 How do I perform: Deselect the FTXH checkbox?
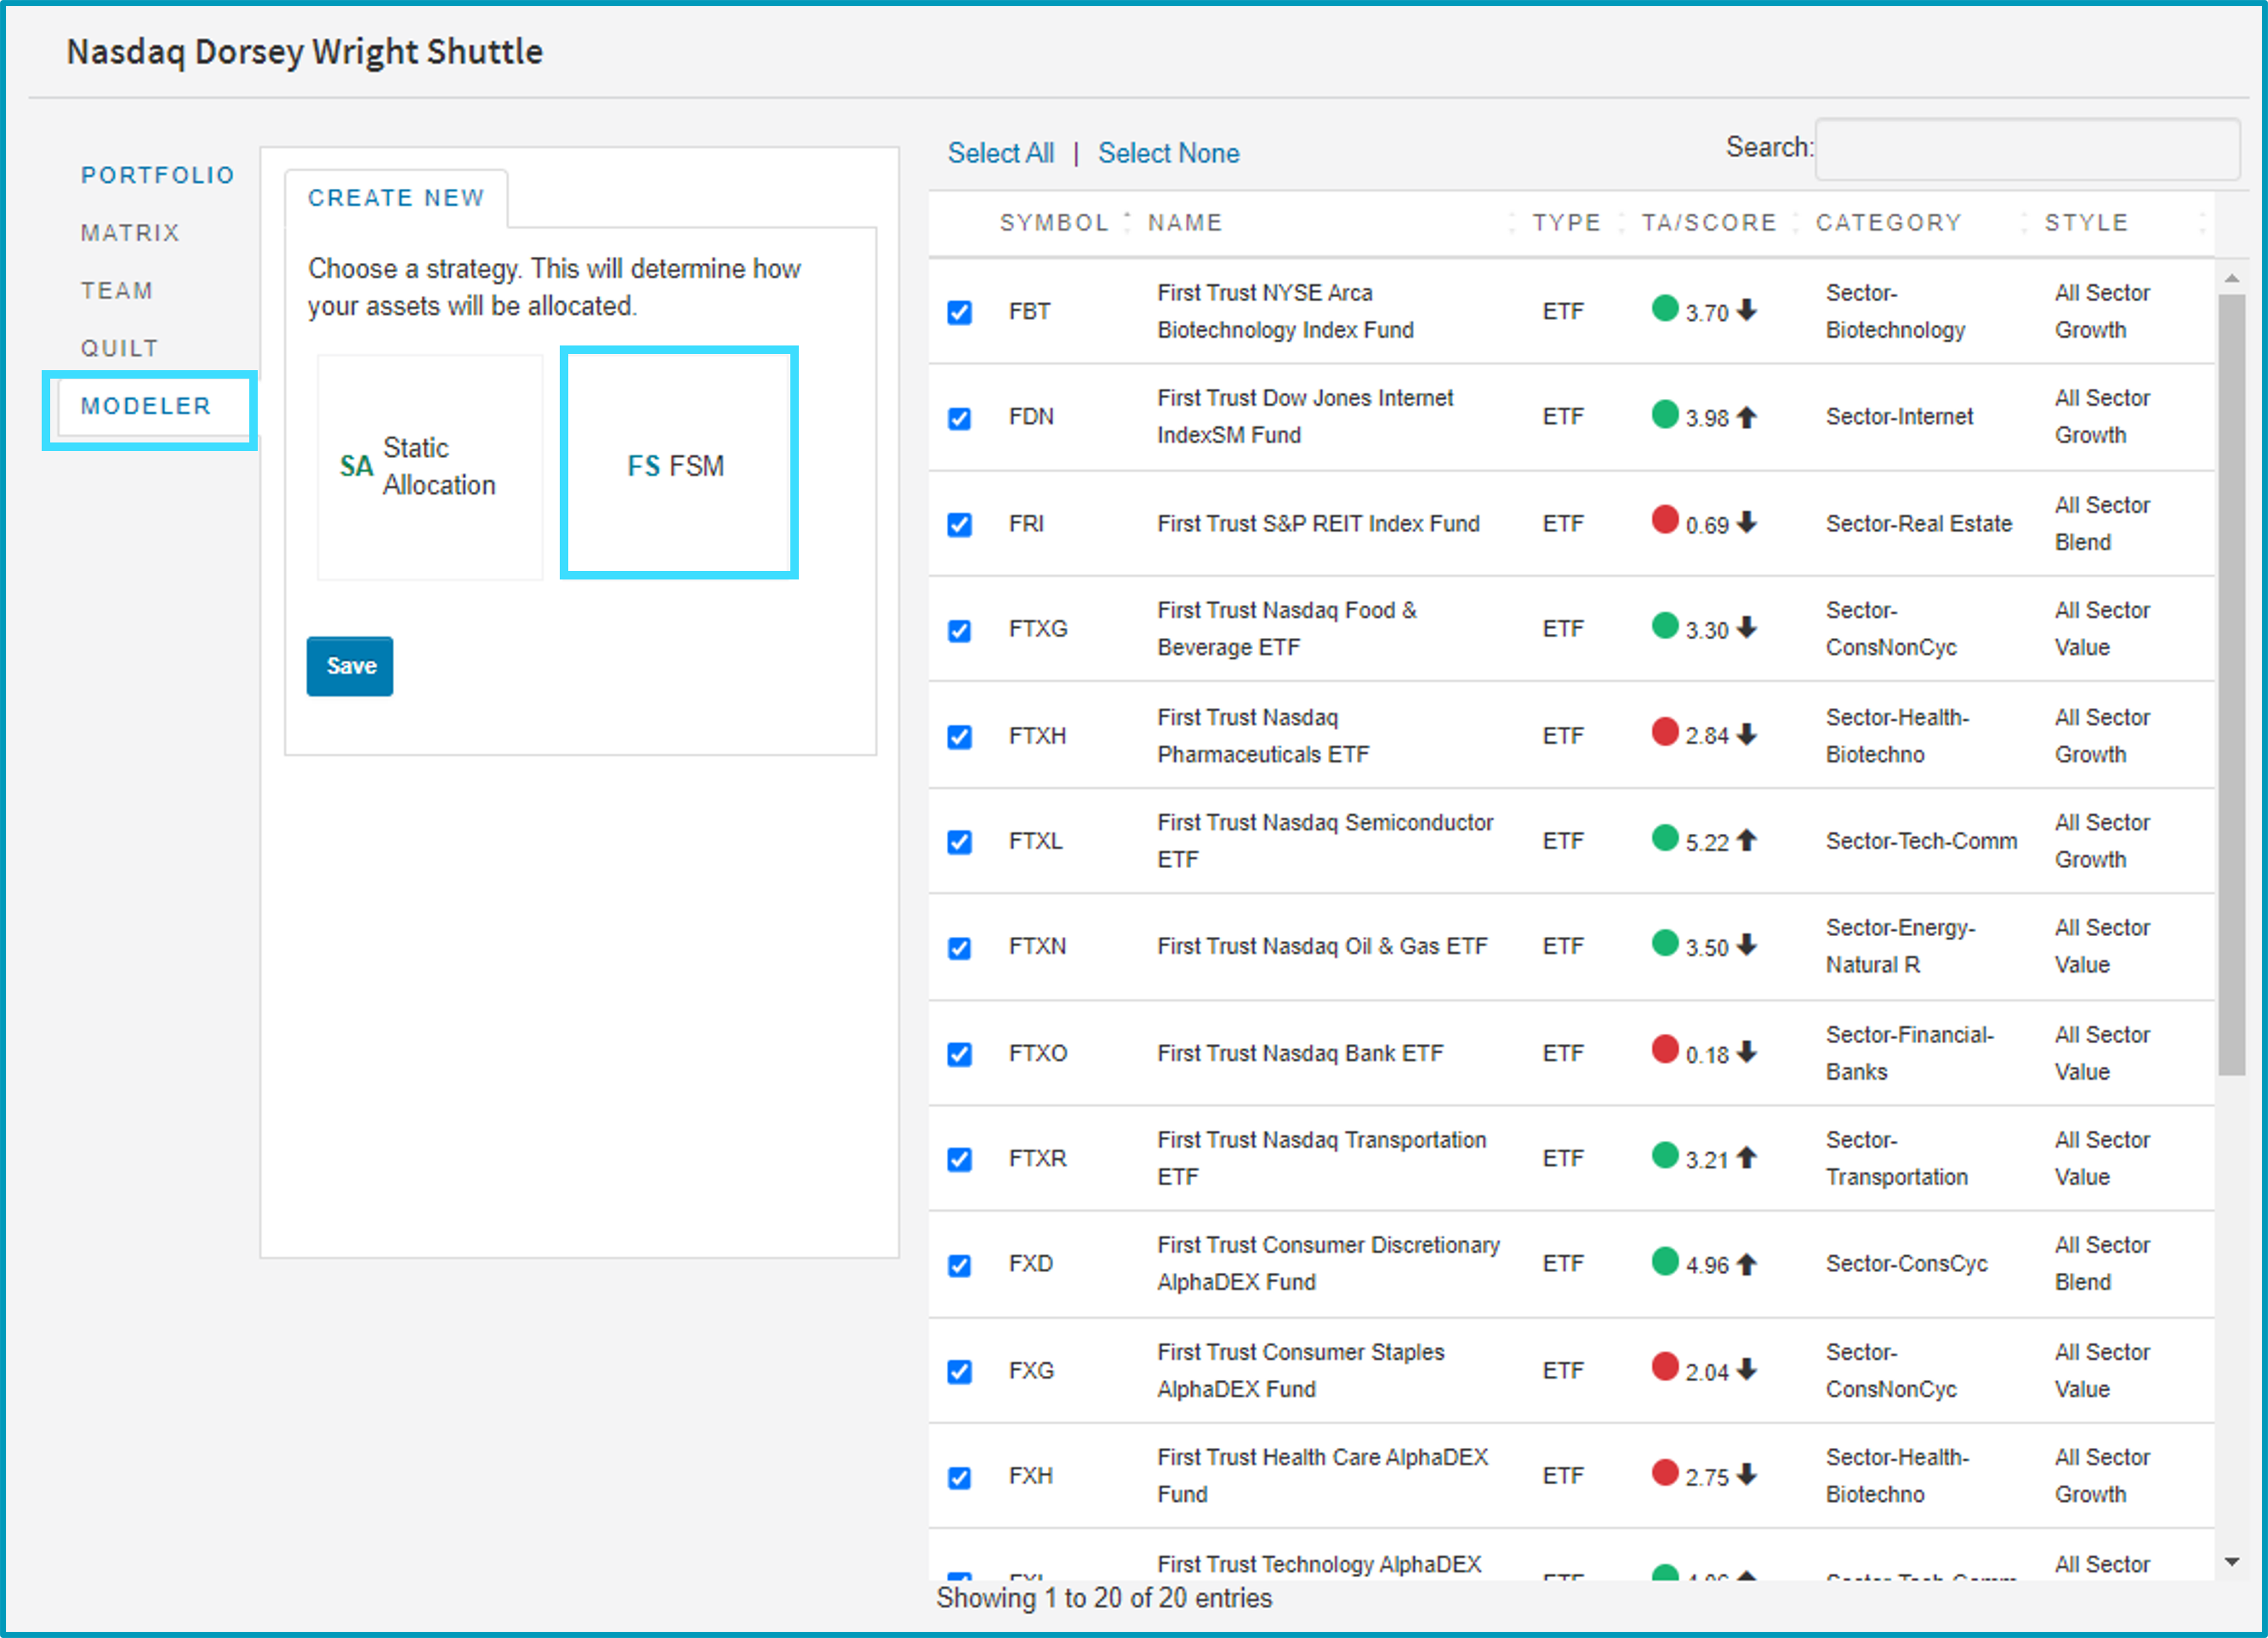pyautogui.click(x=960, y=737)
